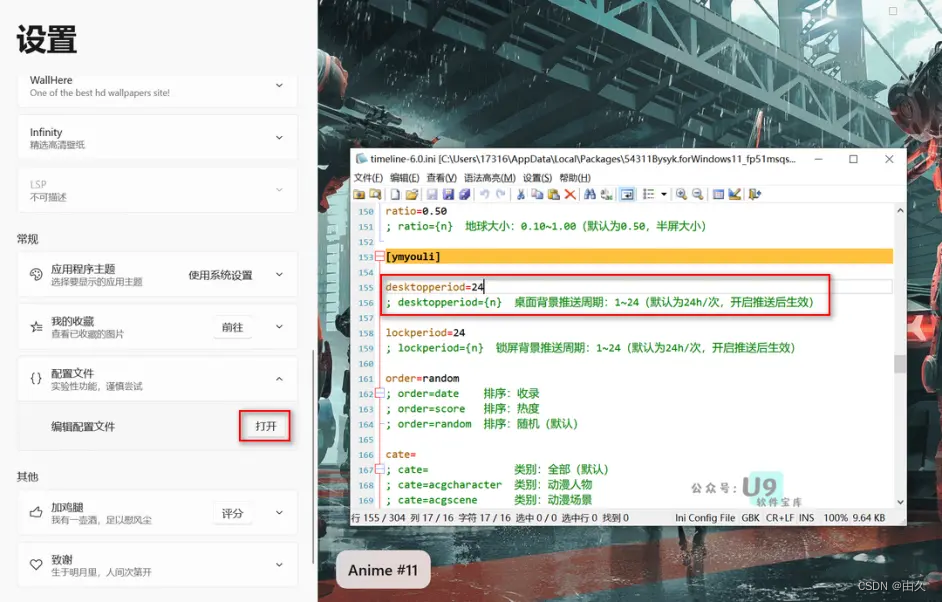Click the GBK encoding status entry
942x602 pixels.
coord(750,518)
